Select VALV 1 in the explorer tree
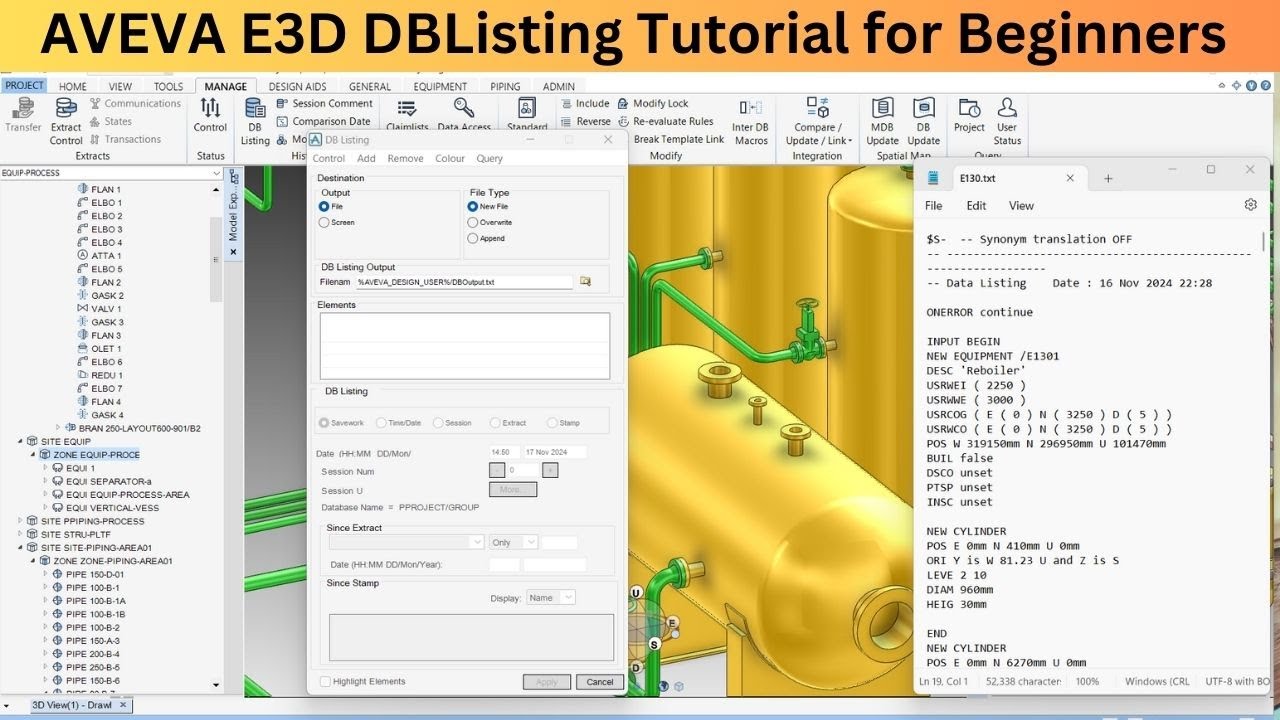Screen dimensions: 1280x720 click(x=98, y=309)
